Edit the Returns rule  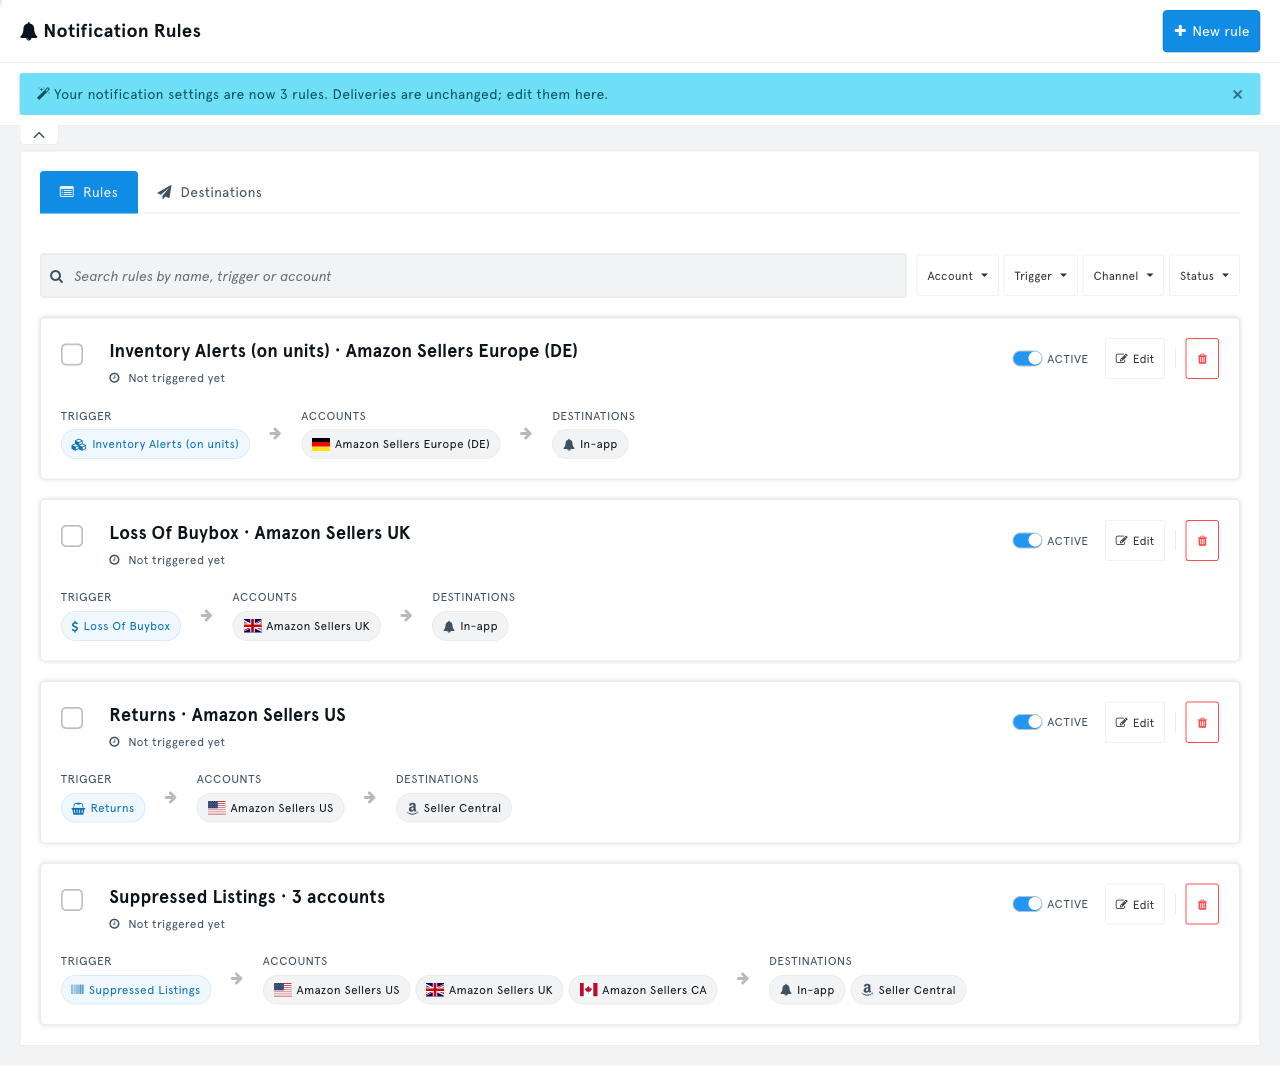point(1135,722)
